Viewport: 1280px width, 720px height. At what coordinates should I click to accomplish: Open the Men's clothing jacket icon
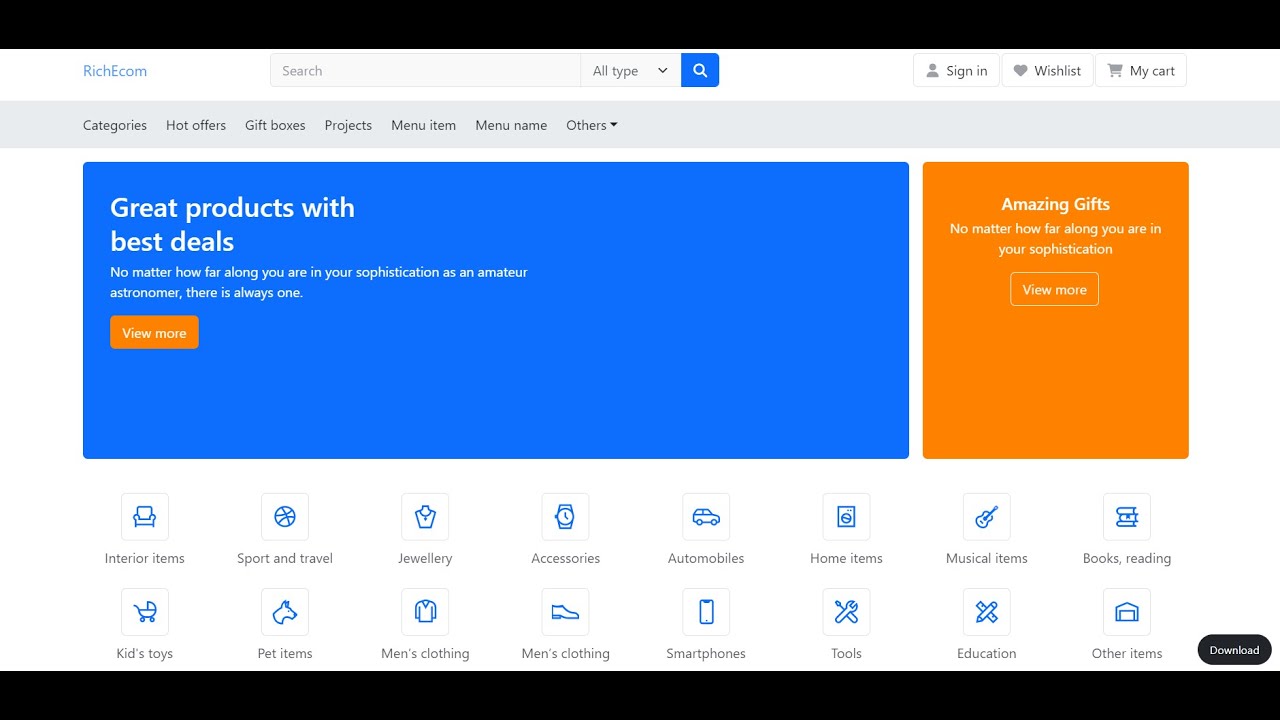(425, 612)
